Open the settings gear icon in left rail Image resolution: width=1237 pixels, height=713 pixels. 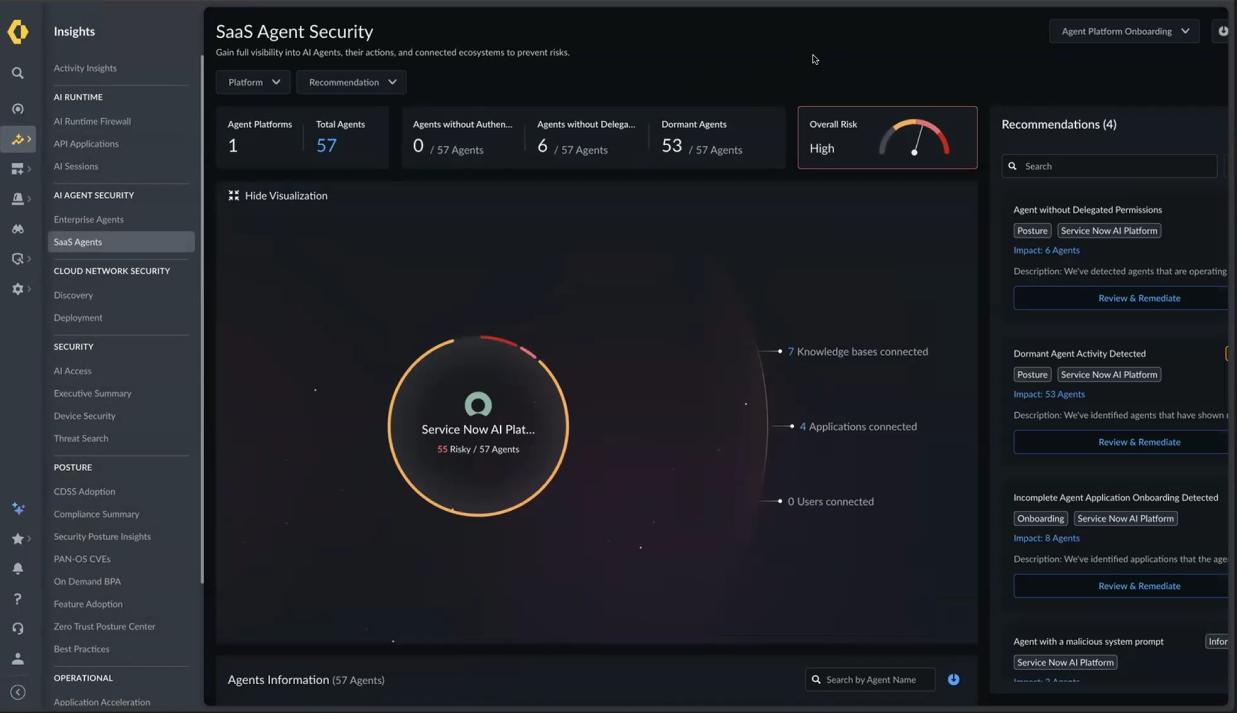pos(17,289)
